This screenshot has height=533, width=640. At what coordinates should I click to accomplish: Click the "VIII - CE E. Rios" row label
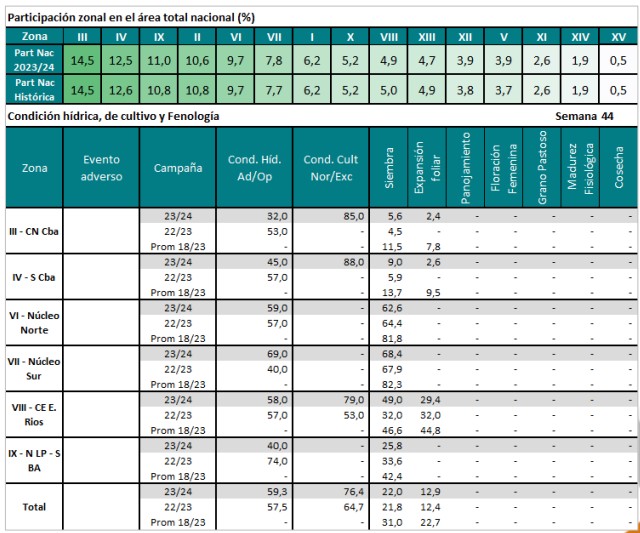click(x=33, y=414)
